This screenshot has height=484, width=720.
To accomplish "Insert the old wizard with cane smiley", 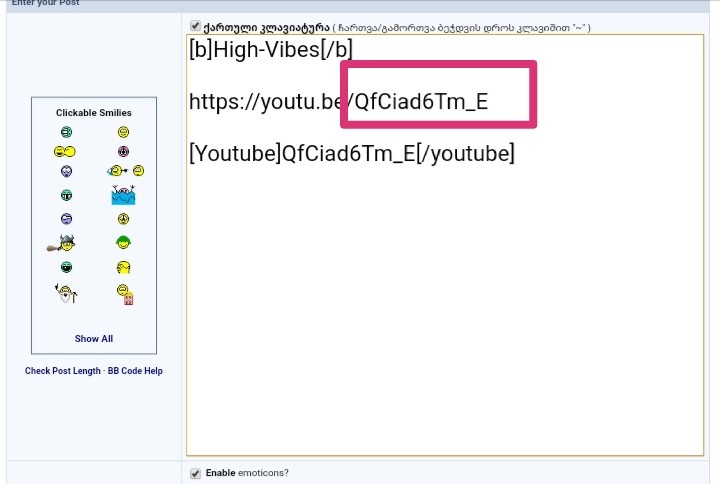I will (66, 293).
